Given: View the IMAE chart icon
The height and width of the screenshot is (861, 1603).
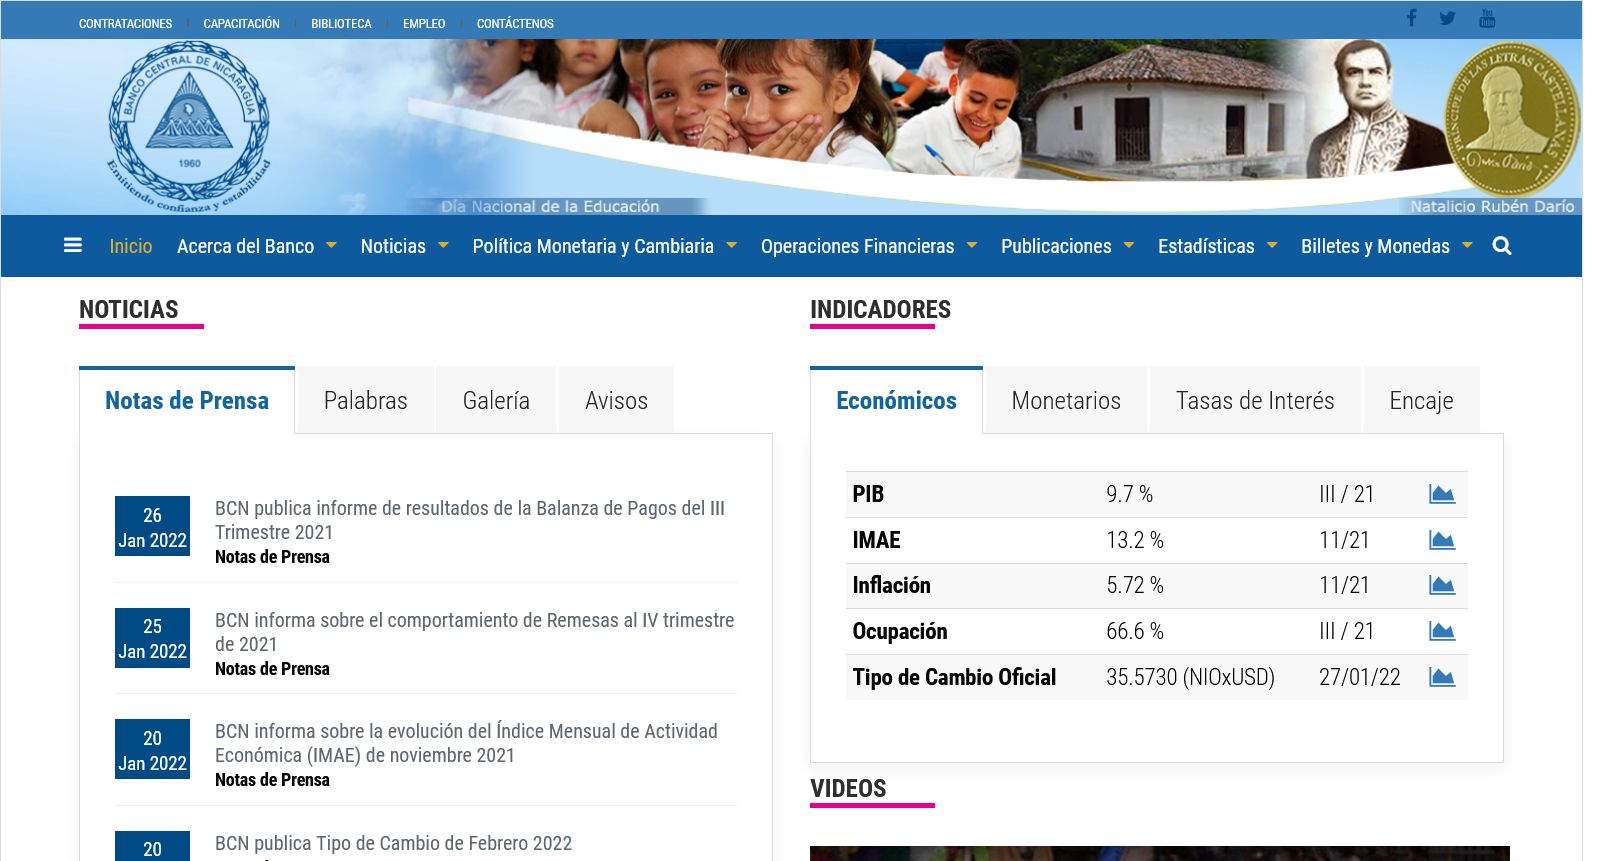Looking at the screenshot, I should (1441, 540).
